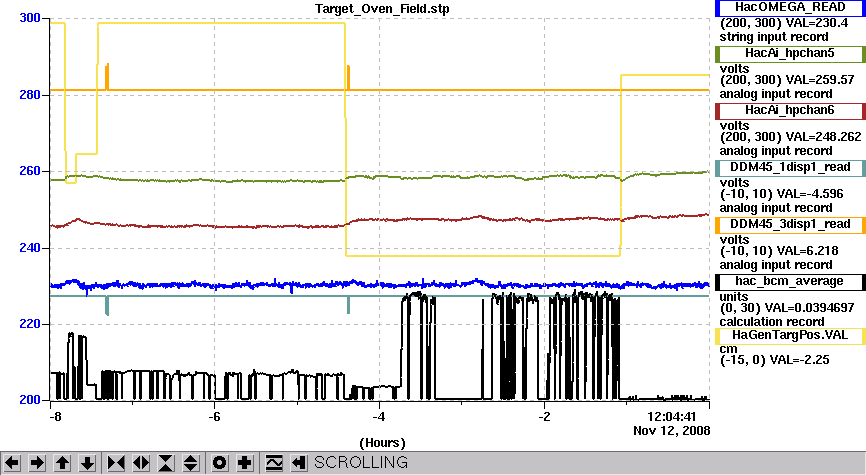Click the -2 hours axis label

point(544,416)
